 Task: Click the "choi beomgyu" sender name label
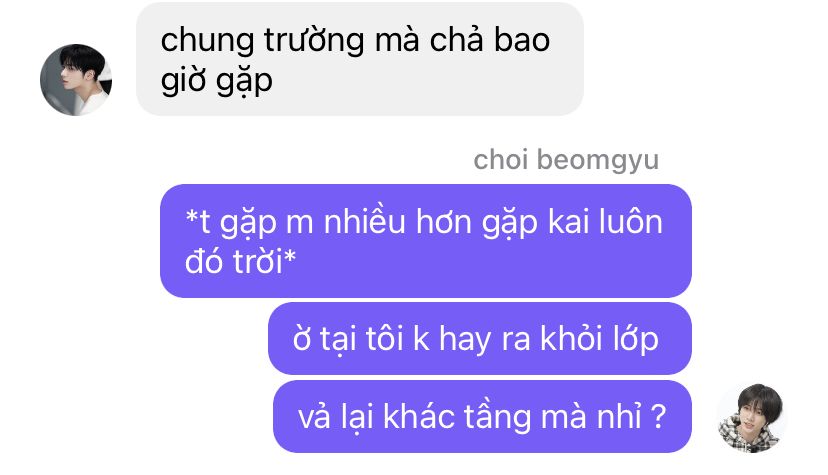566,159
